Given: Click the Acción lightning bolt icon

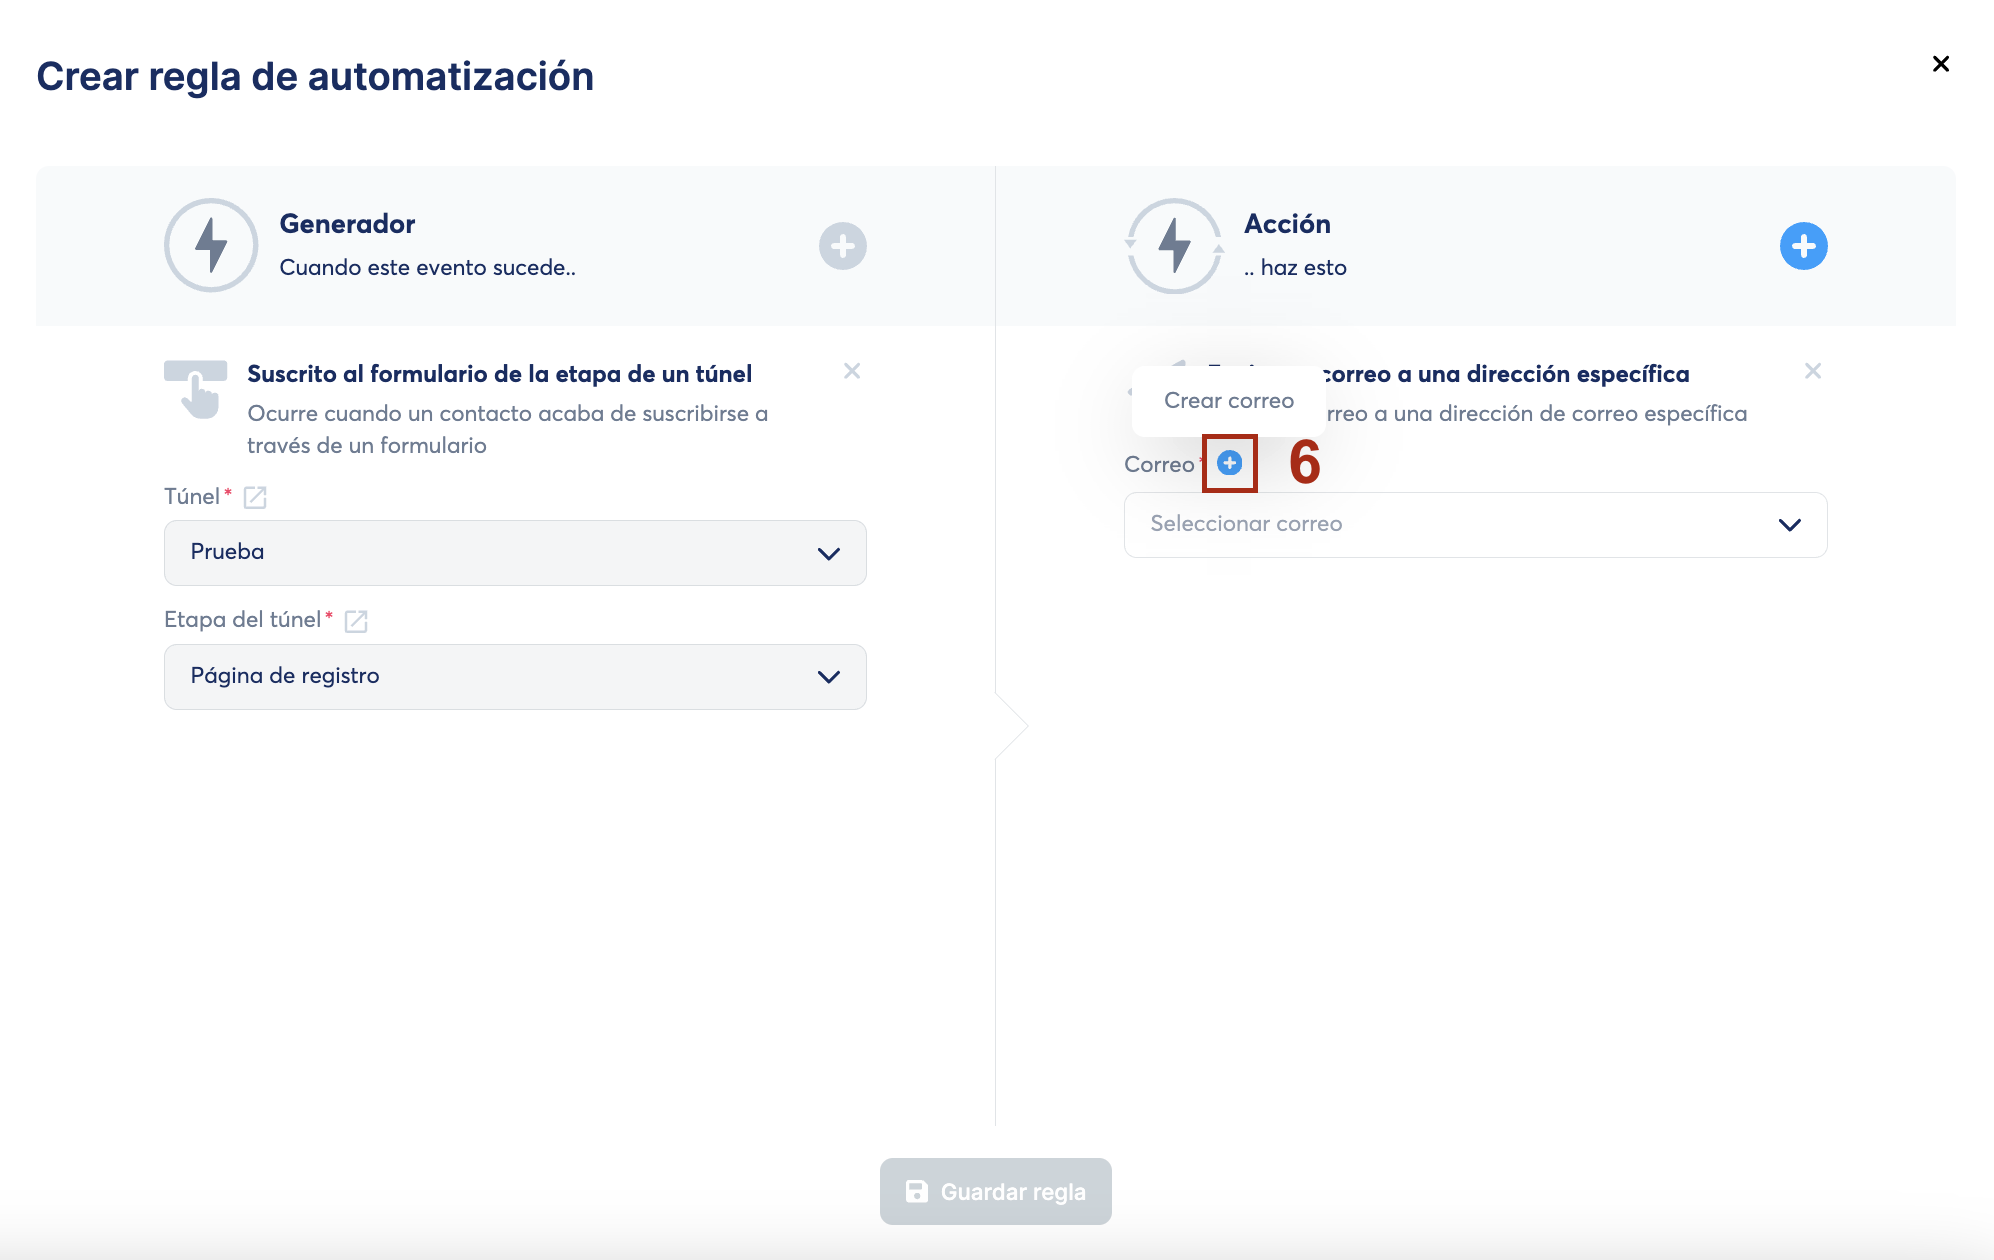Looking at the screenshot, I should (x=1174, y=246).
